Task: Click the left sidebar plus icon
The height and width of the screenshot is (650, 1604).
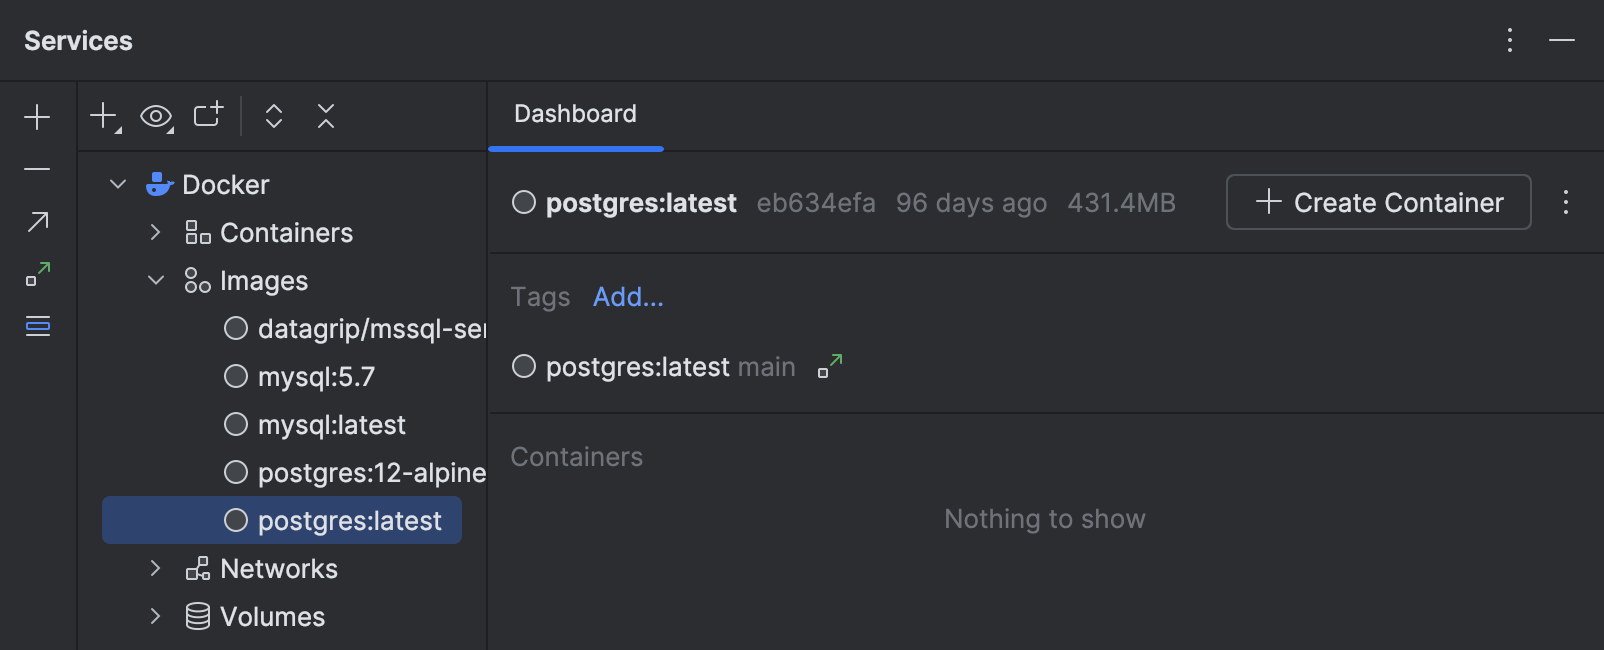Action: coord(37,117)
